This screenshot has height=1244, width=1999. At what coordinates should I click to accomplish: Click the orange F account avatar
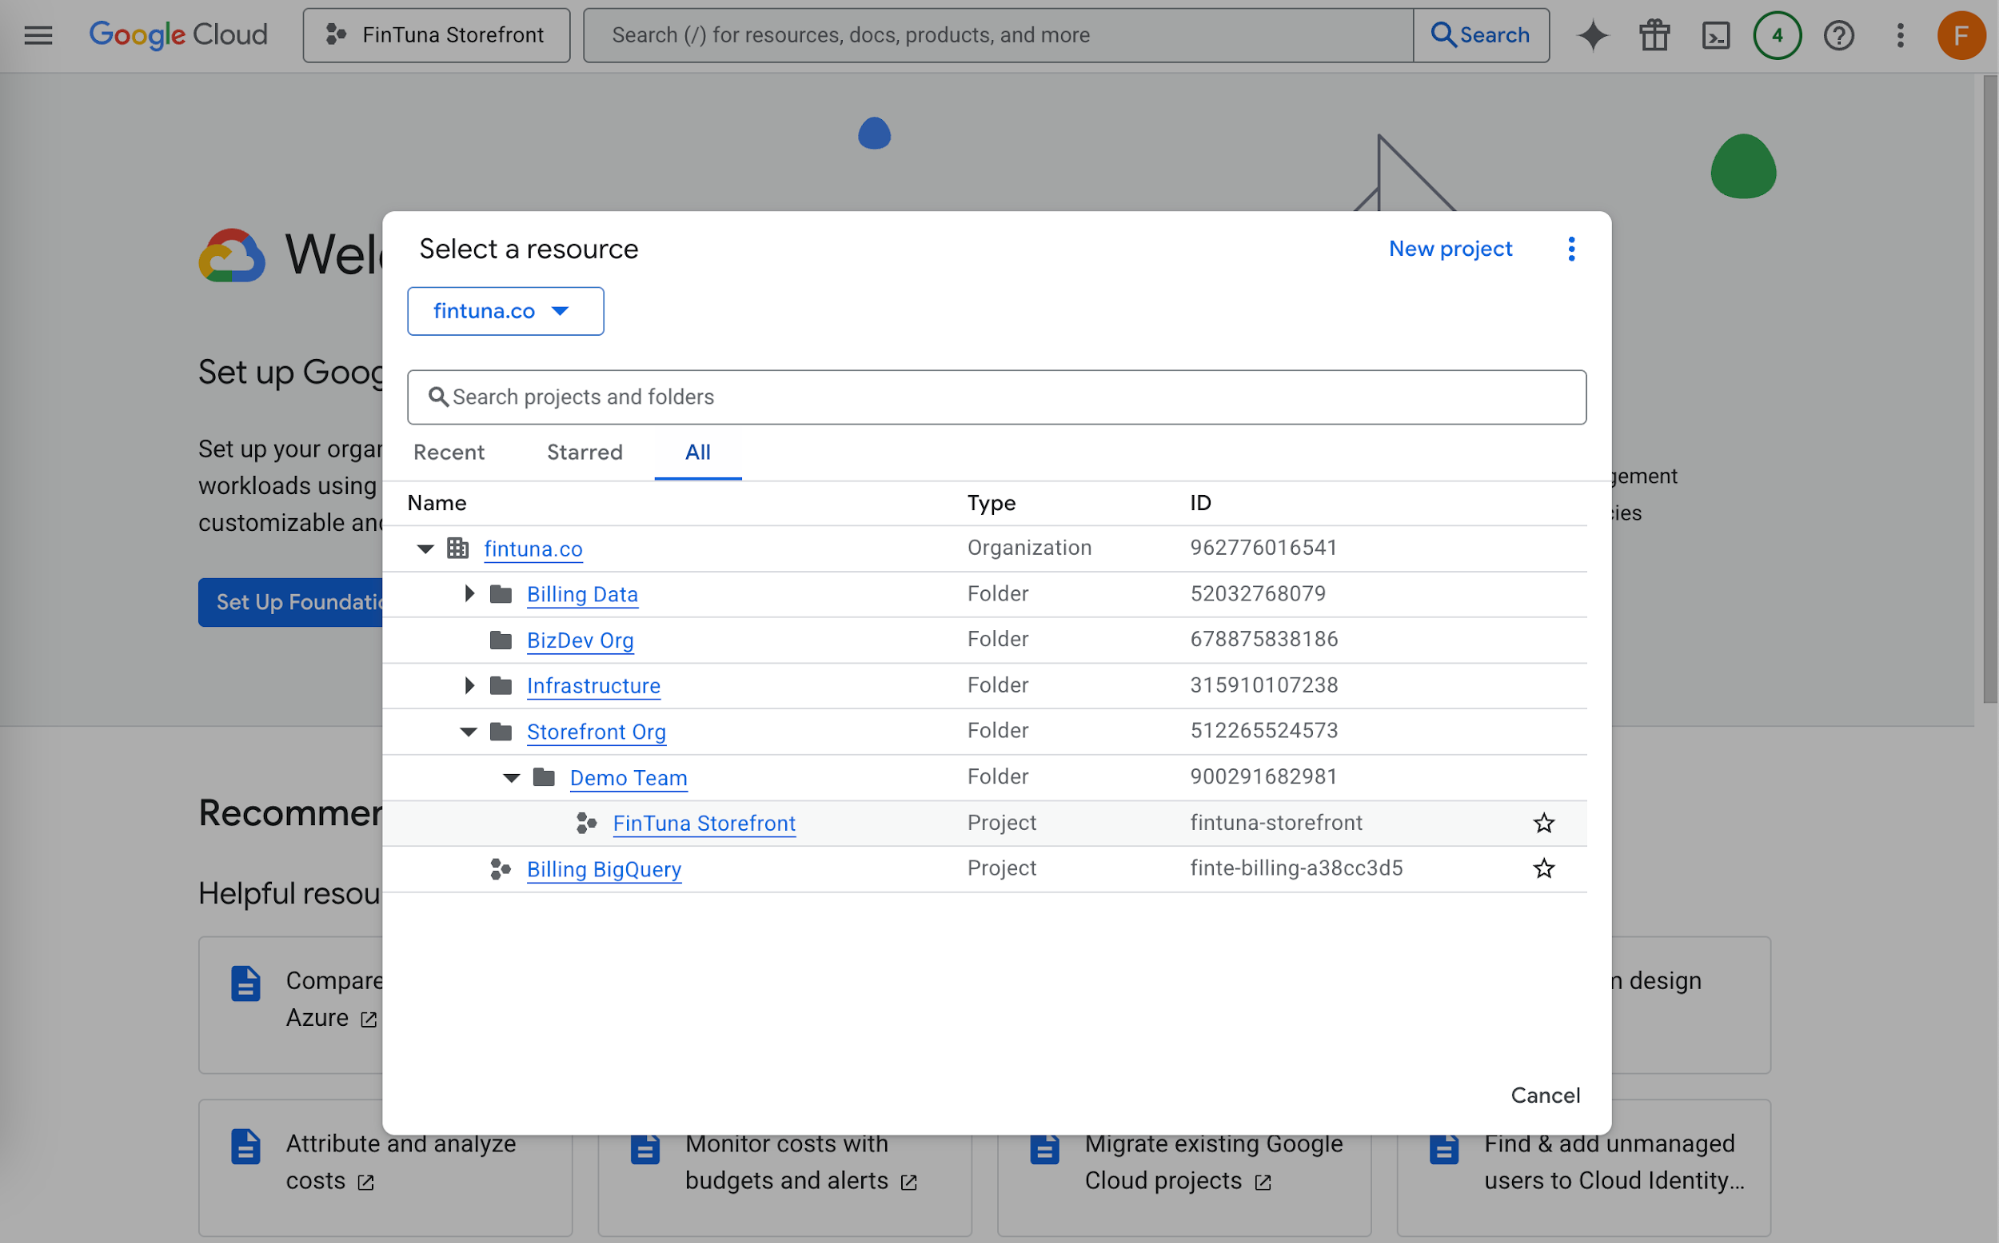[1961, 35]
